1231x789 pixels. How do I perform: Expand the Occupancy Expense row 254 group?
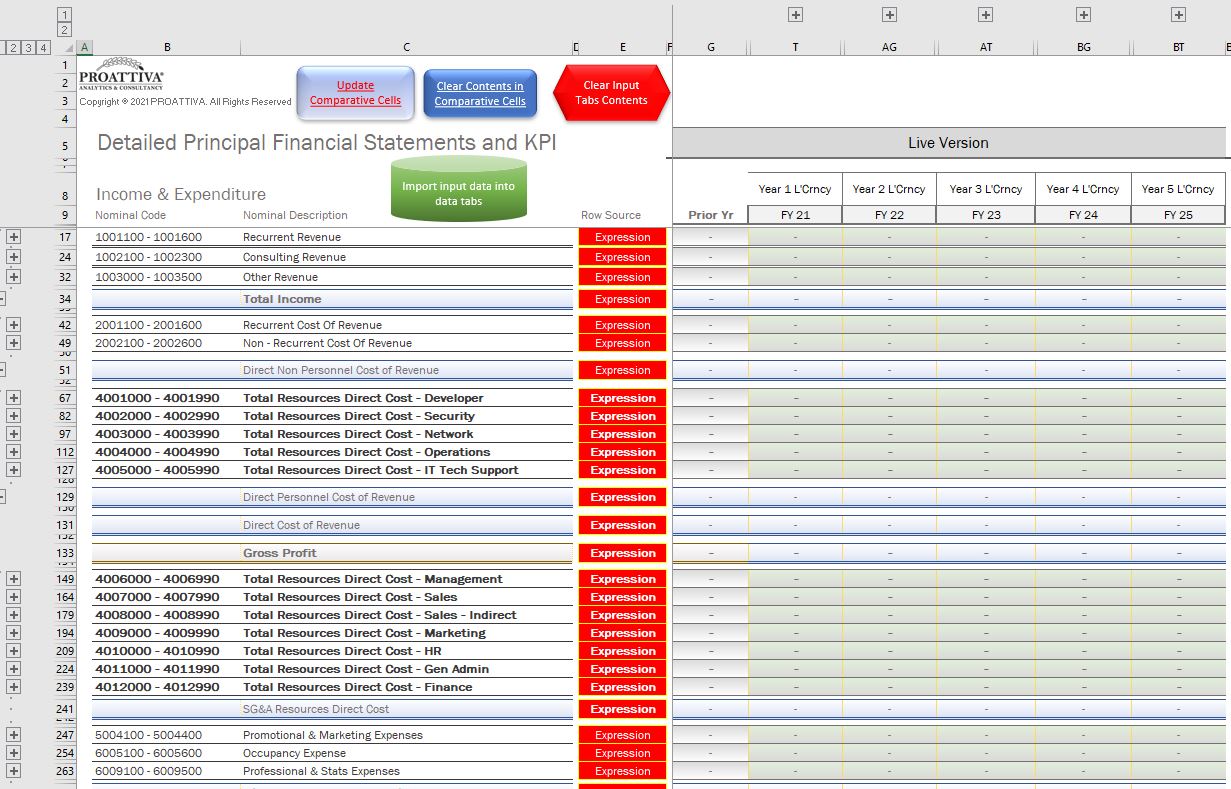14,753
